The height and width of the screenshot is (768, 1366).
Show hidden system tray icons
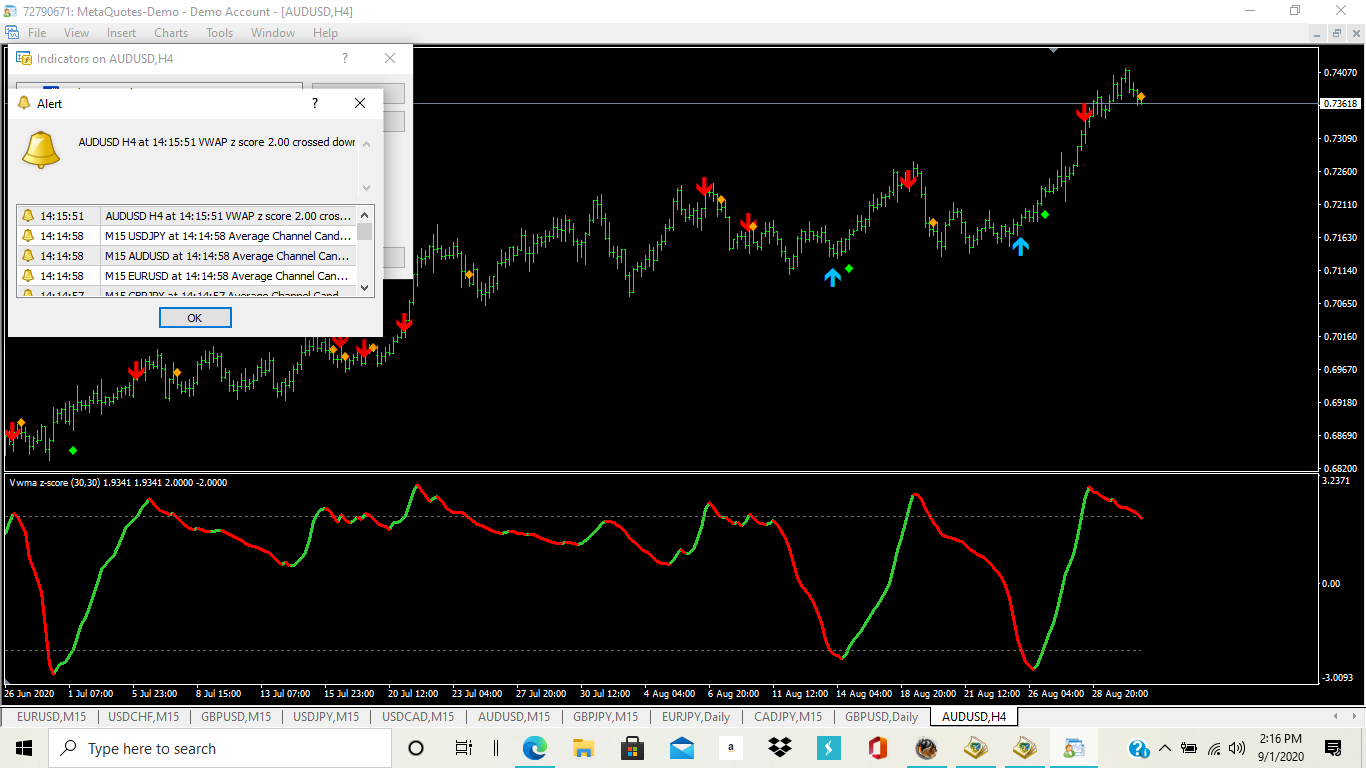[x=1165, y=748]
